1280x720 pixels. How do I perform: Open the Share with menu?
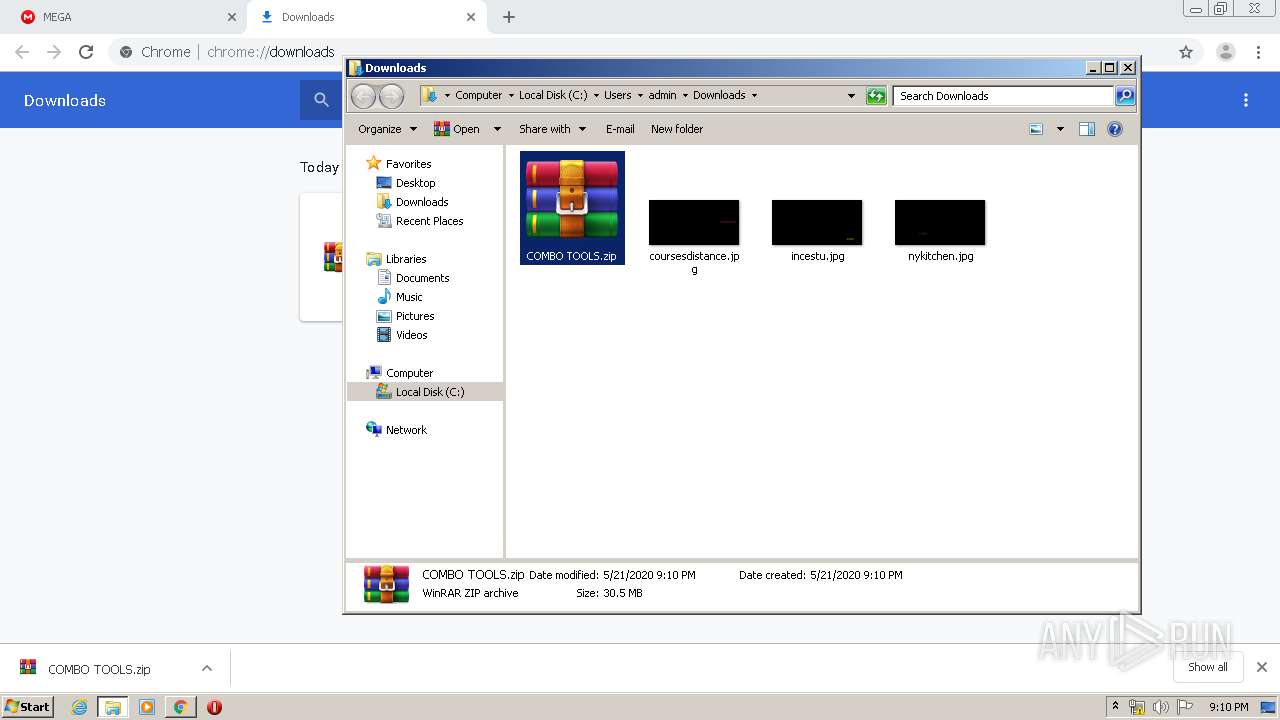pos(551,129)
